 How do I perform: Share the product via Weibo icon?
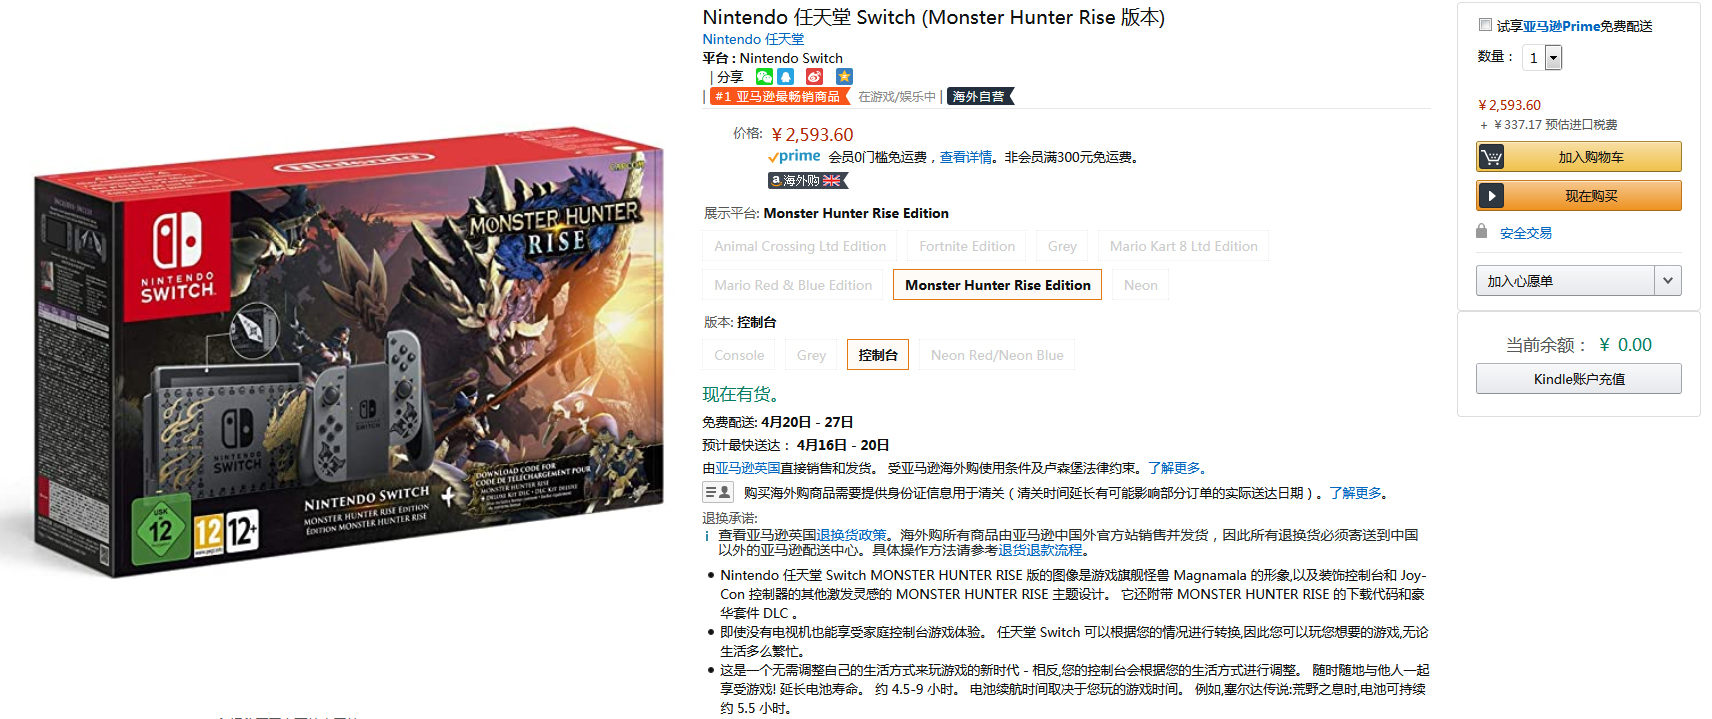pos(814,77)
